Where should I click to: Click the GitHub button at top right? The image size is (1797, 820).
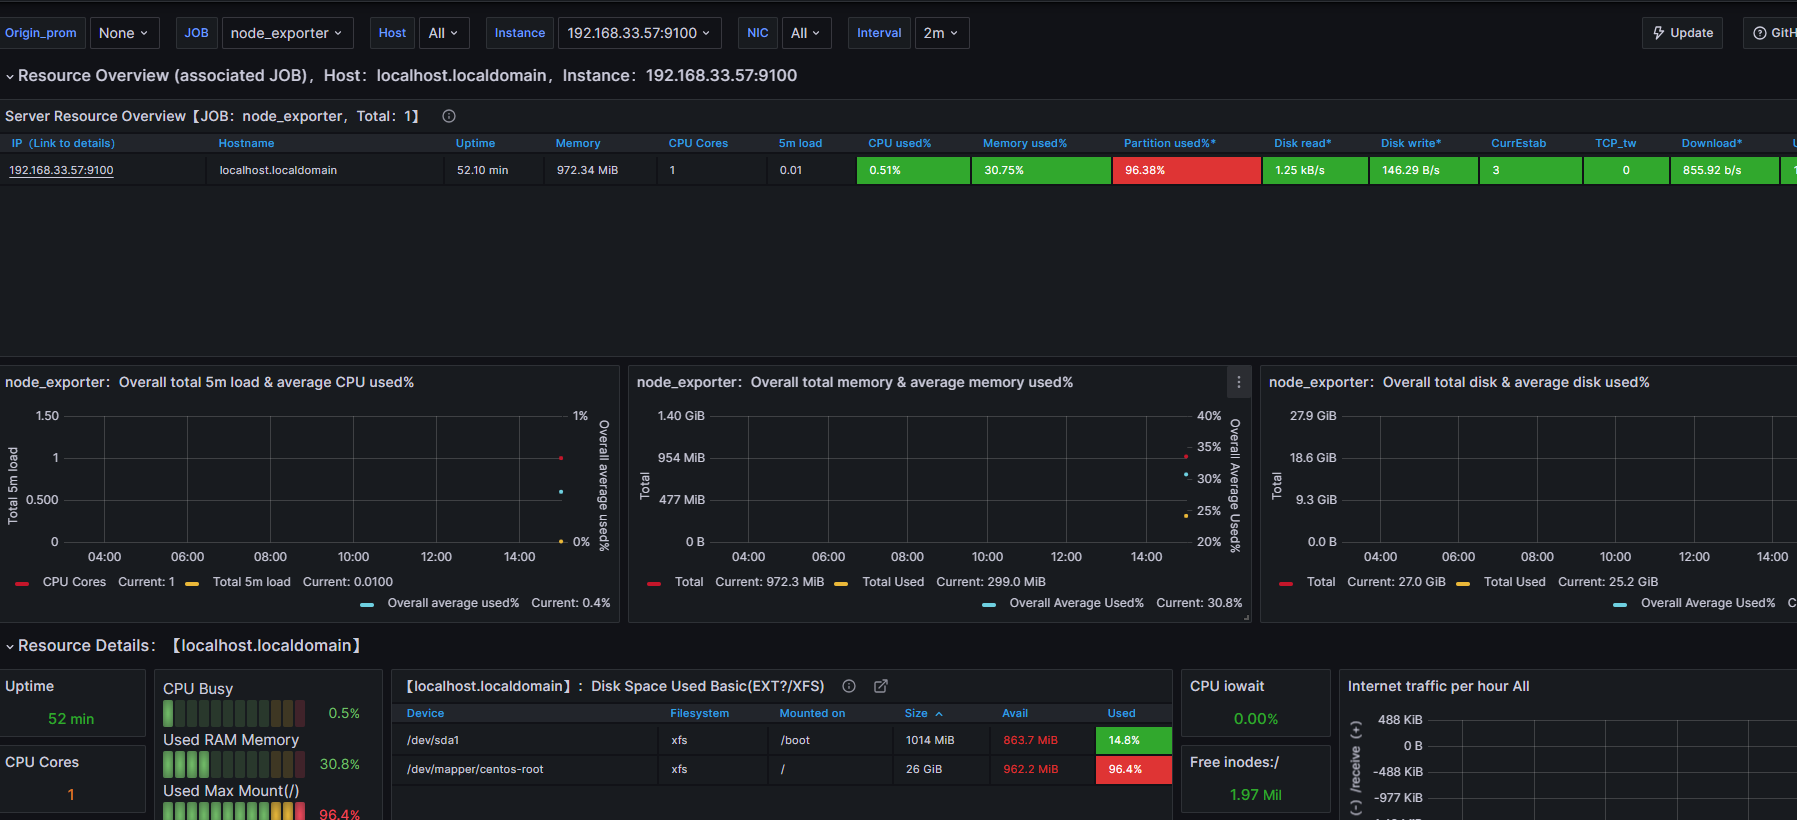1772,33
